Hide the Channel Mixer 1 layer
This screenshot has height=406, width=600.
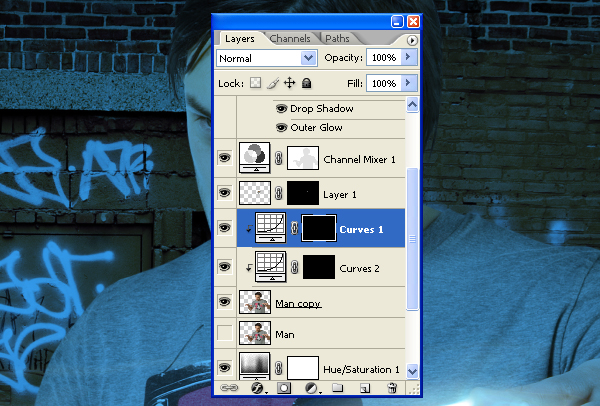pyautogui.click(x=225, y=158)
